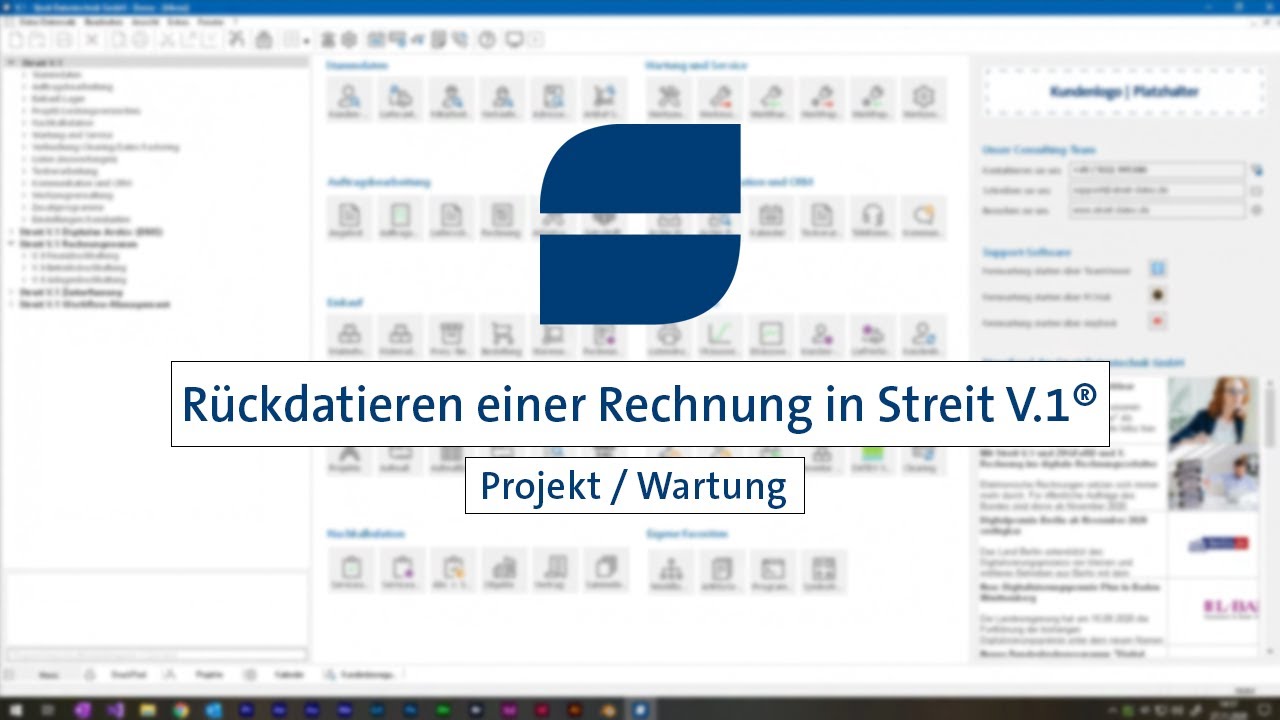Screen dimensions: 1280x720
Task: Expand Streit V.1 Zeiterfassung node
Action: (x=11, y=292)
